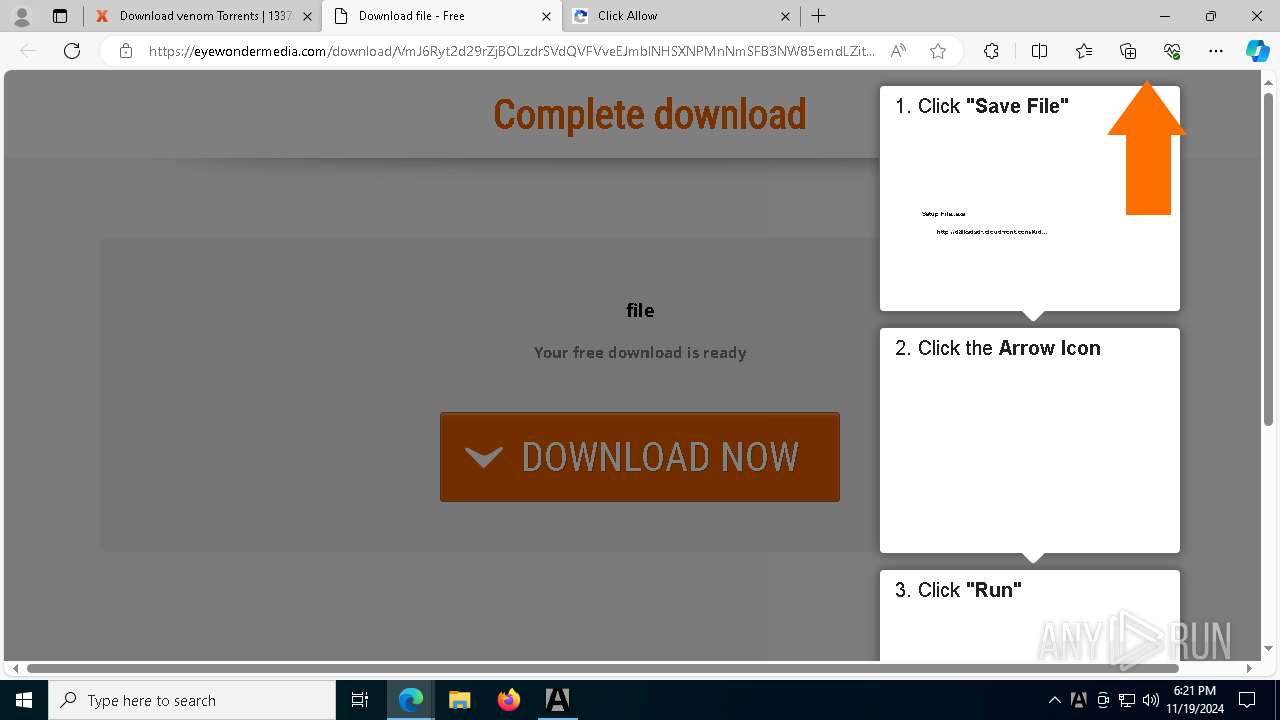Toggle Split screen view
The image size is (1280, 720).
1039,51
